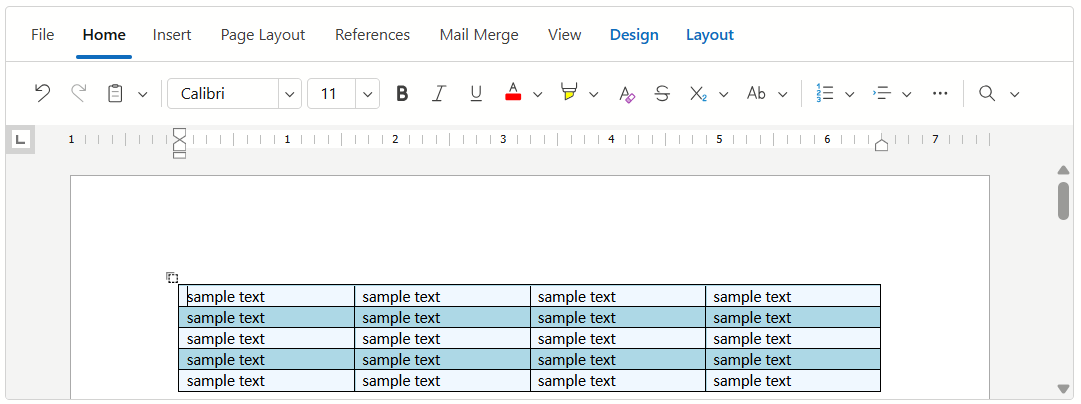Expand the font size dropdown

(368, 94)
